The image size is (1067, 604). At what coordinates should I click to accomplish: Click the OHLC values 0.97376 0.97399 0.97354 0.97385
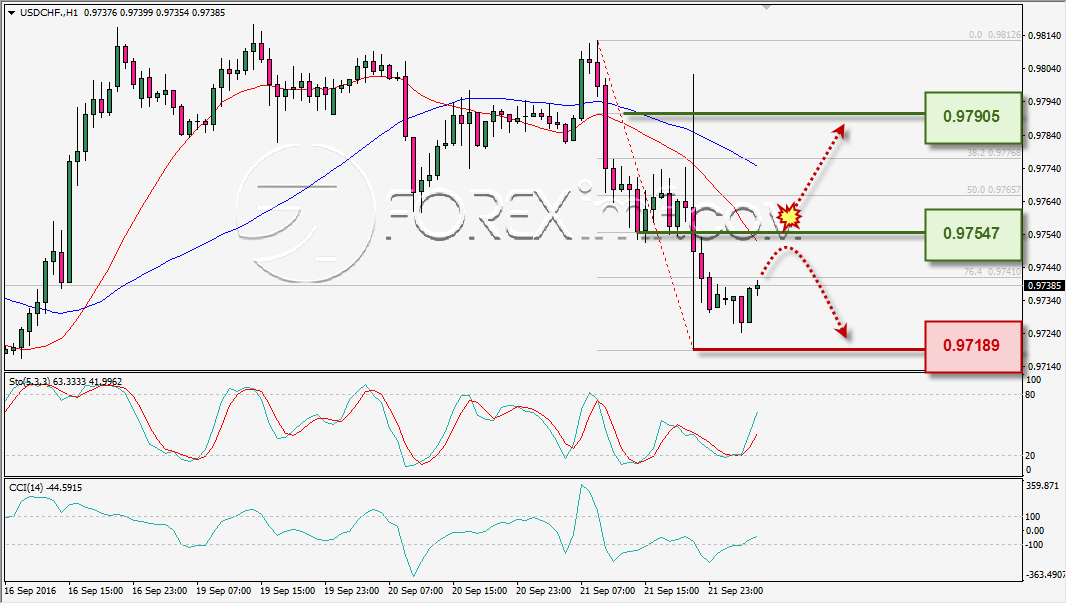click(x=154, y=13)
